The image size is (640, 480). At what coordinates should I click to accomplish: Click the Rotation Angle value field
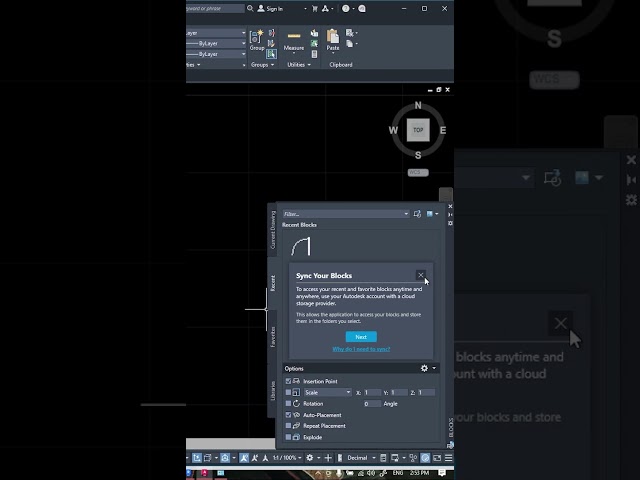tap(372, 404)
